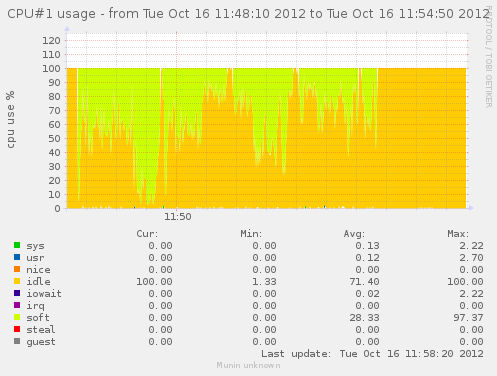
Task: Click the Last update timestamp text
Action: pos(372,354)
